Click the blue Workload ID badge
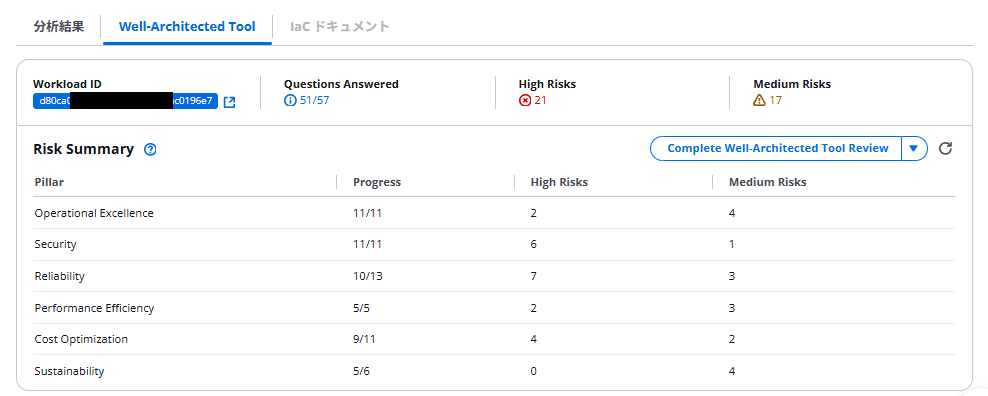Screen dimensions: 988x396 coord(125,101)
